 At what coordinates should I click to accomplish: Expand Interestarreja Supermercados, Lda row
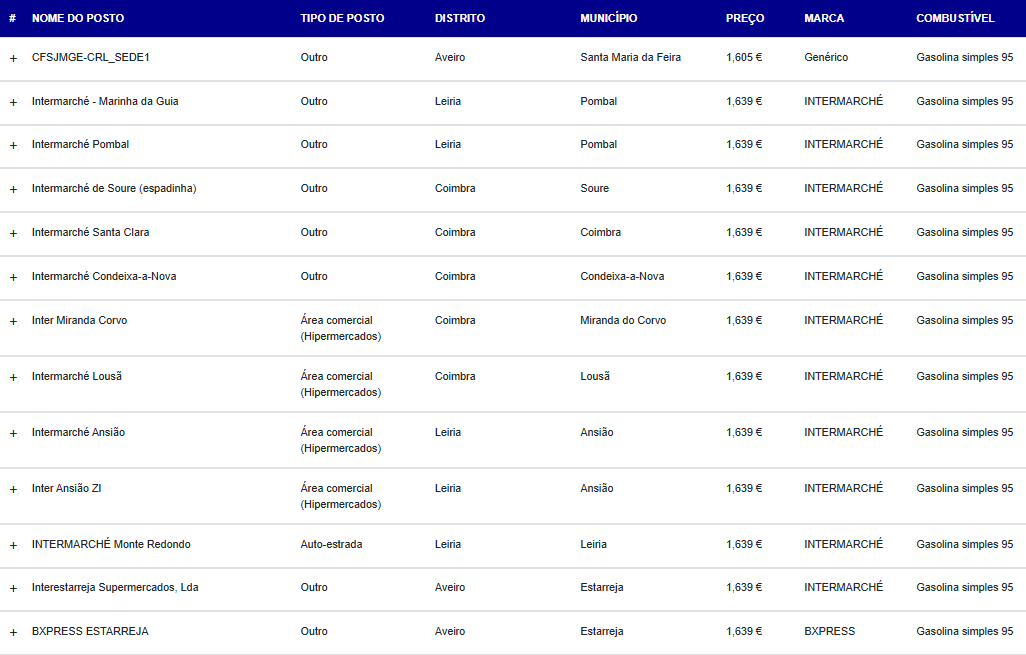click(13, 588)
